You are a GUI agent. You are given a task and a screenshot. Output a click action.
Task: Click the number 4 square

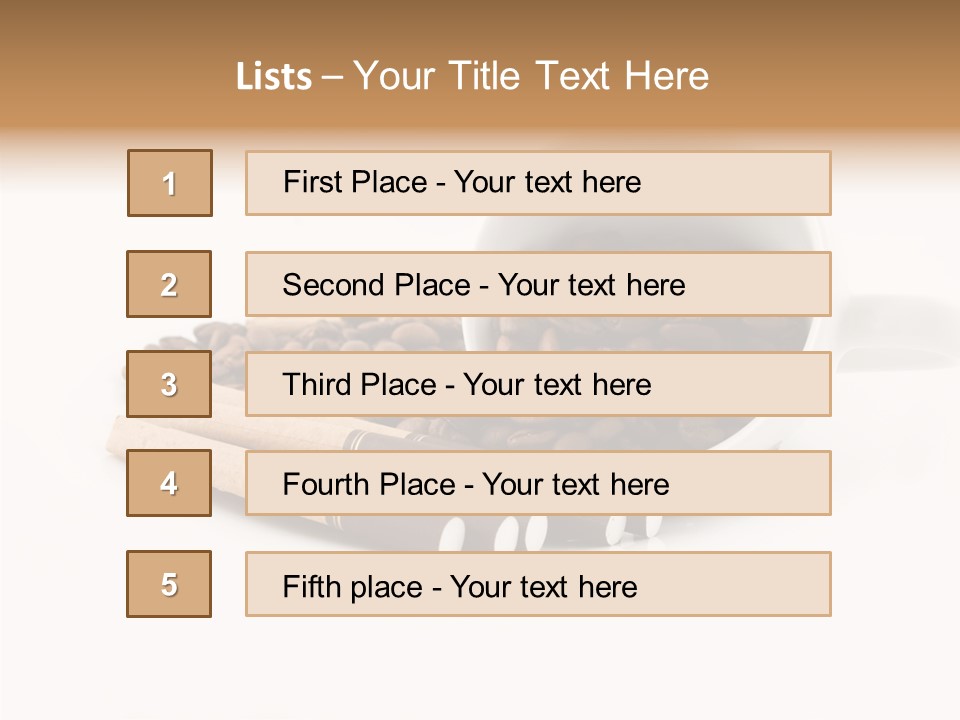169,483
